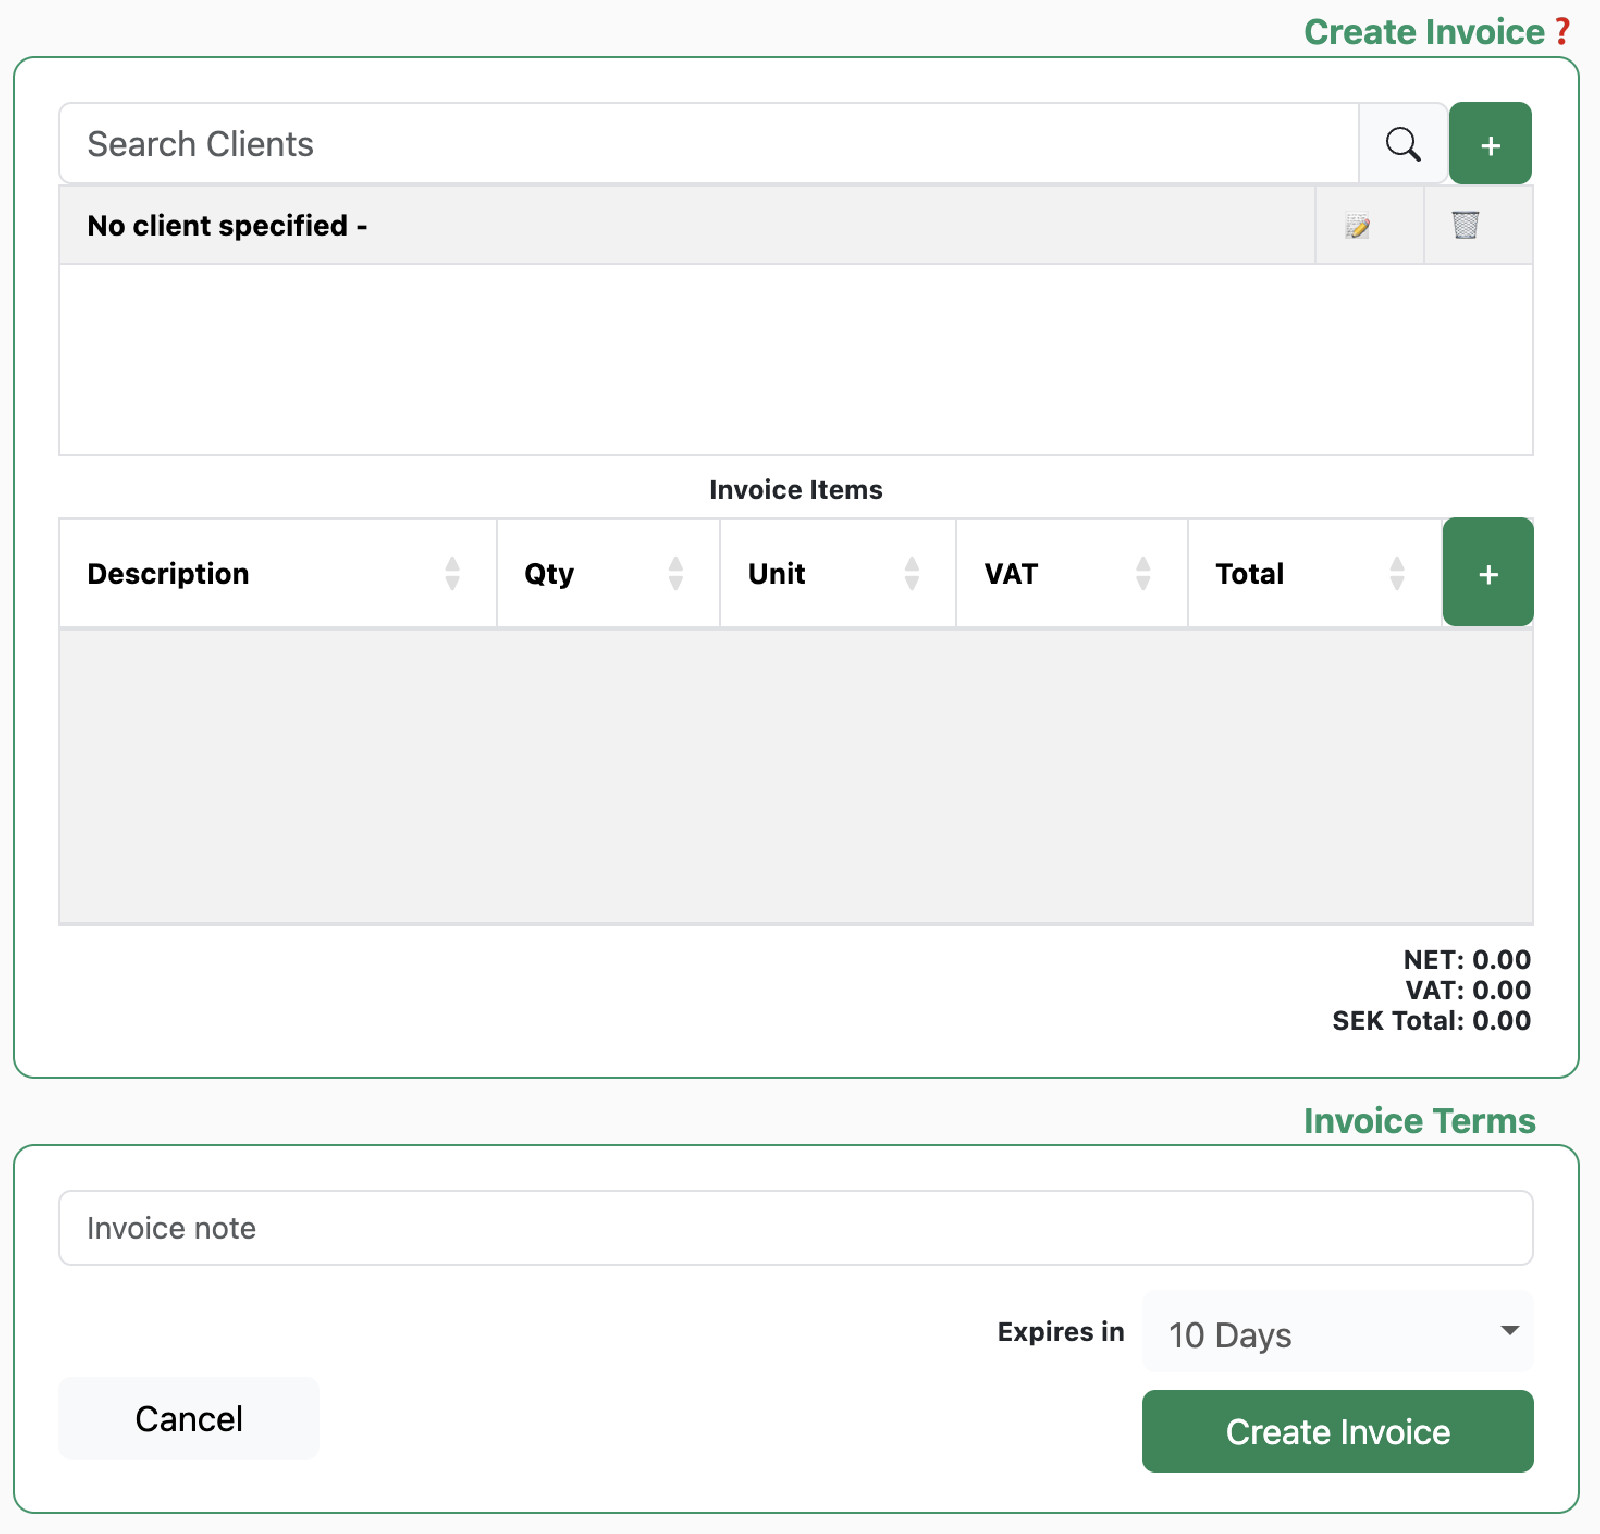Sort items by VAT column
The image size is (1600, 1534).
pos(1143,573)
